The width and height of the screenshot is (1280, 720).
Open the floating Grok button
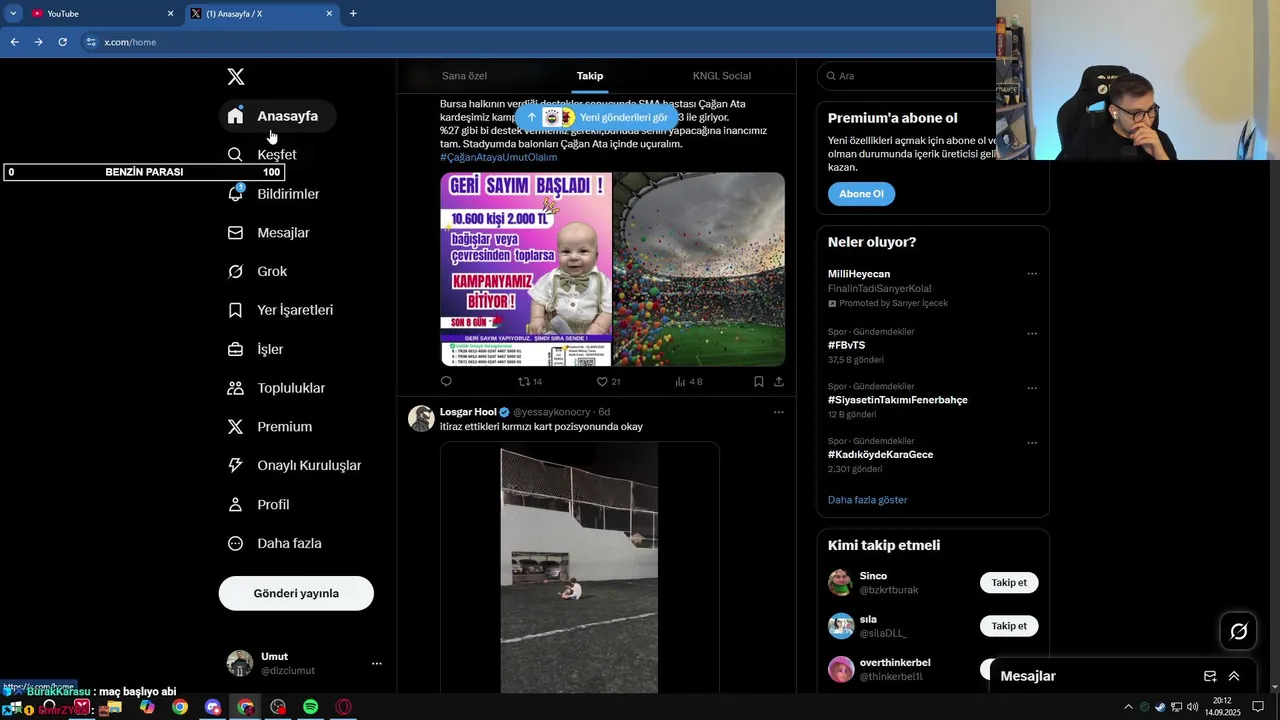1238,631
